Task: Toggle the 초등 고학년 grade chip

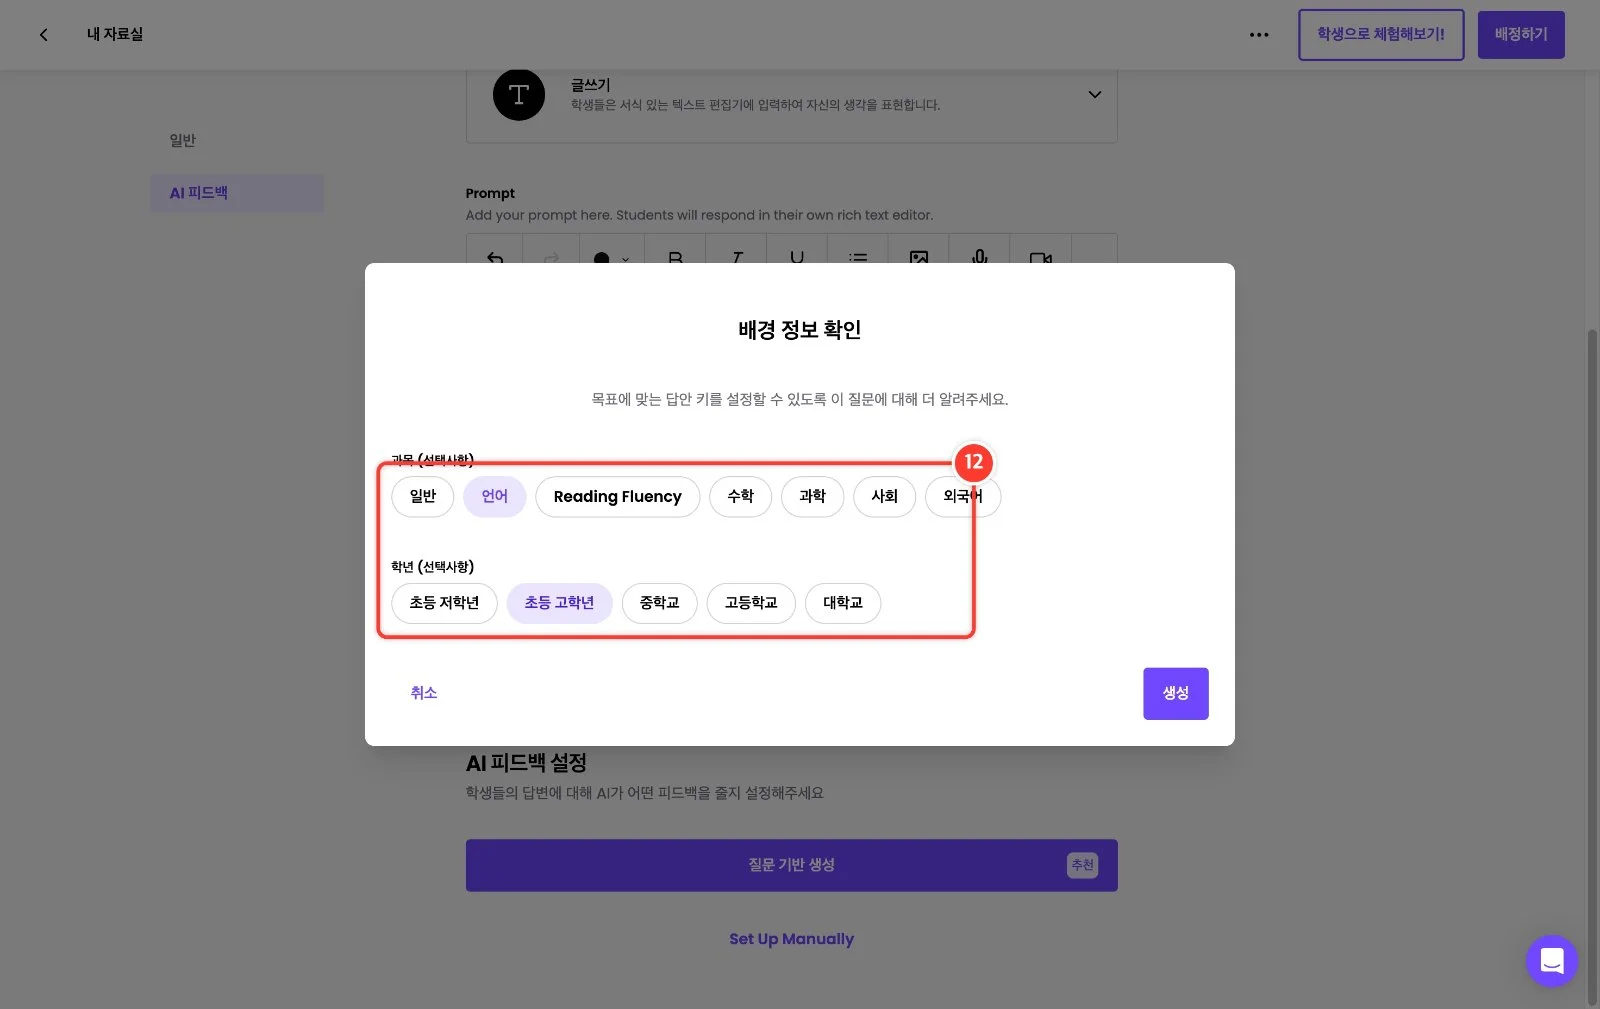Action: [560, 604]
